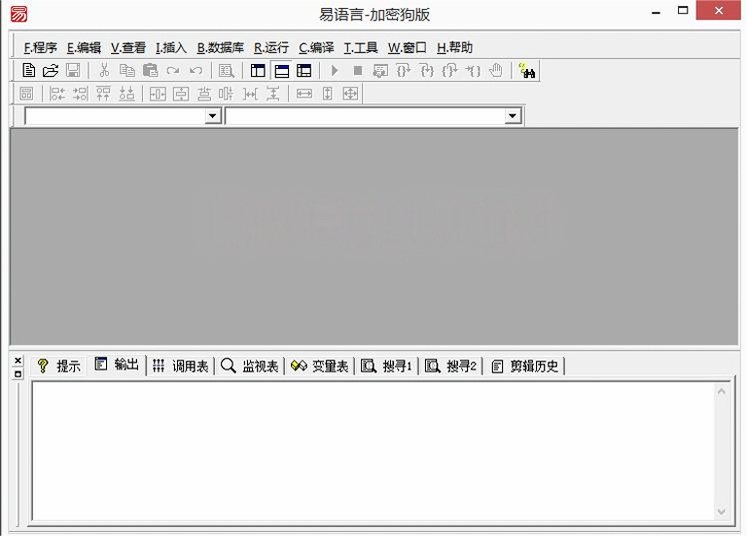Click the 易语言 app icon in title bar

[19, 14]
